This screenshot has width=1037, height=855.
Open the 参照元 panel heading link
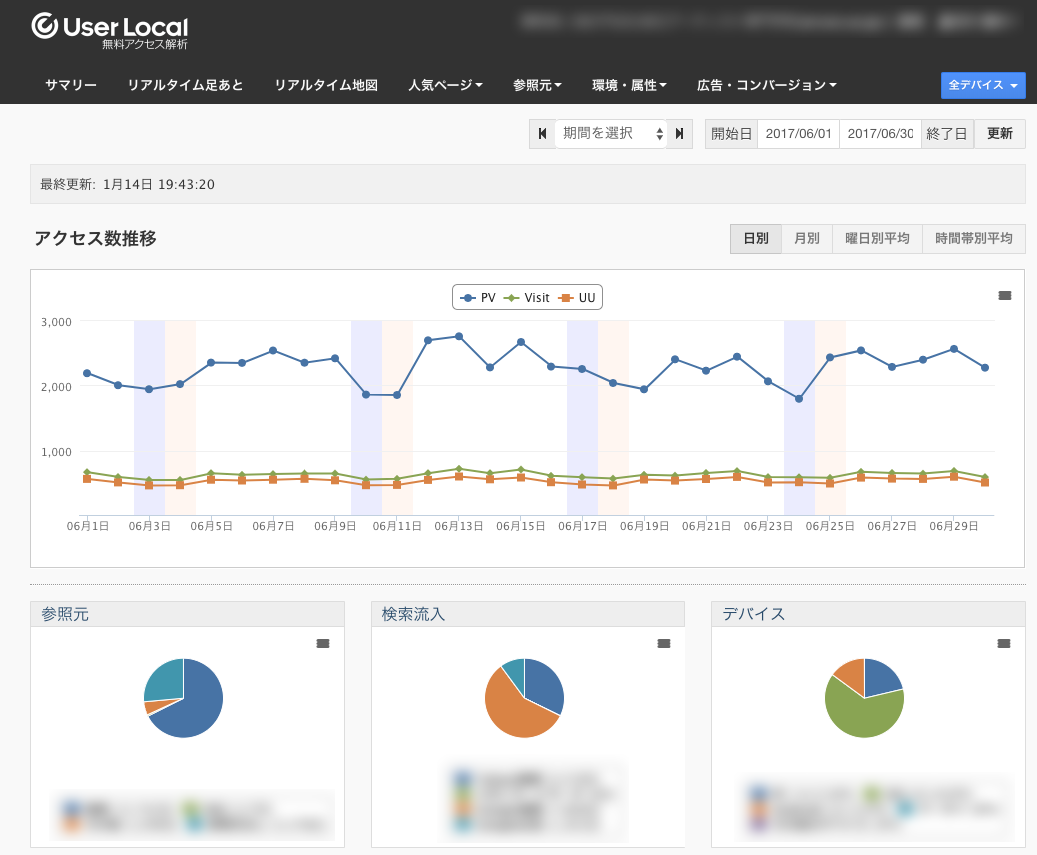coord(60,614)
